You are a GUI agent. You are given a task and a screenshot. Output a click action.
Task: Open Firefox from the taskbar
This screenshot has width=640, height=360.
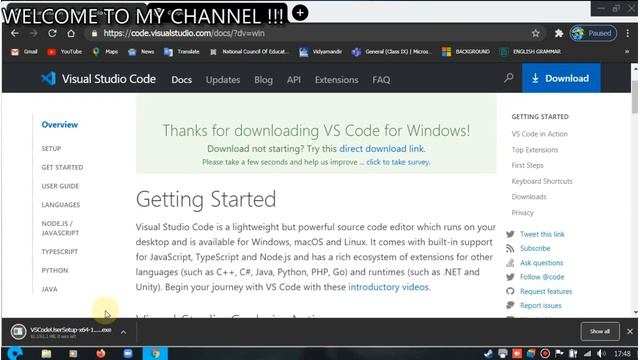[x=100, y=353]
